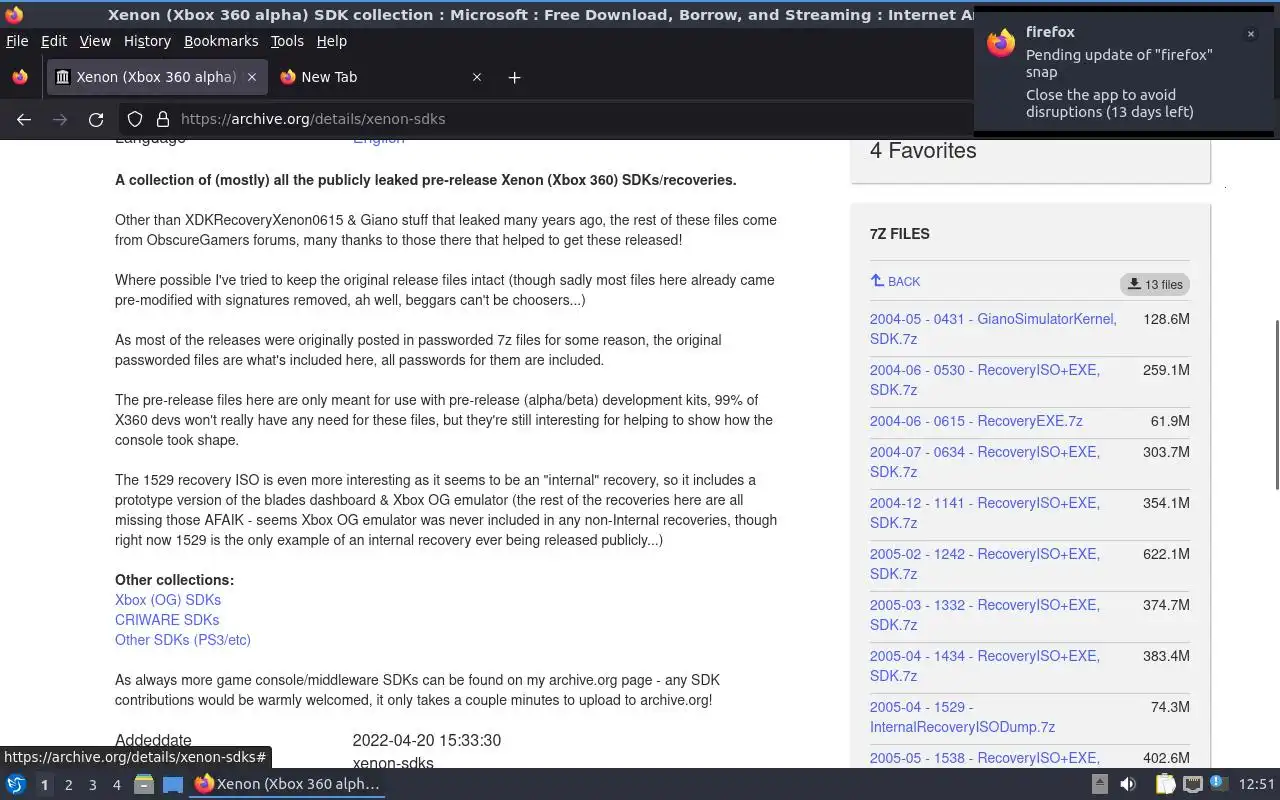Switch to workspace 2
The image size is (1280, 800).
[x=68, y=785]
